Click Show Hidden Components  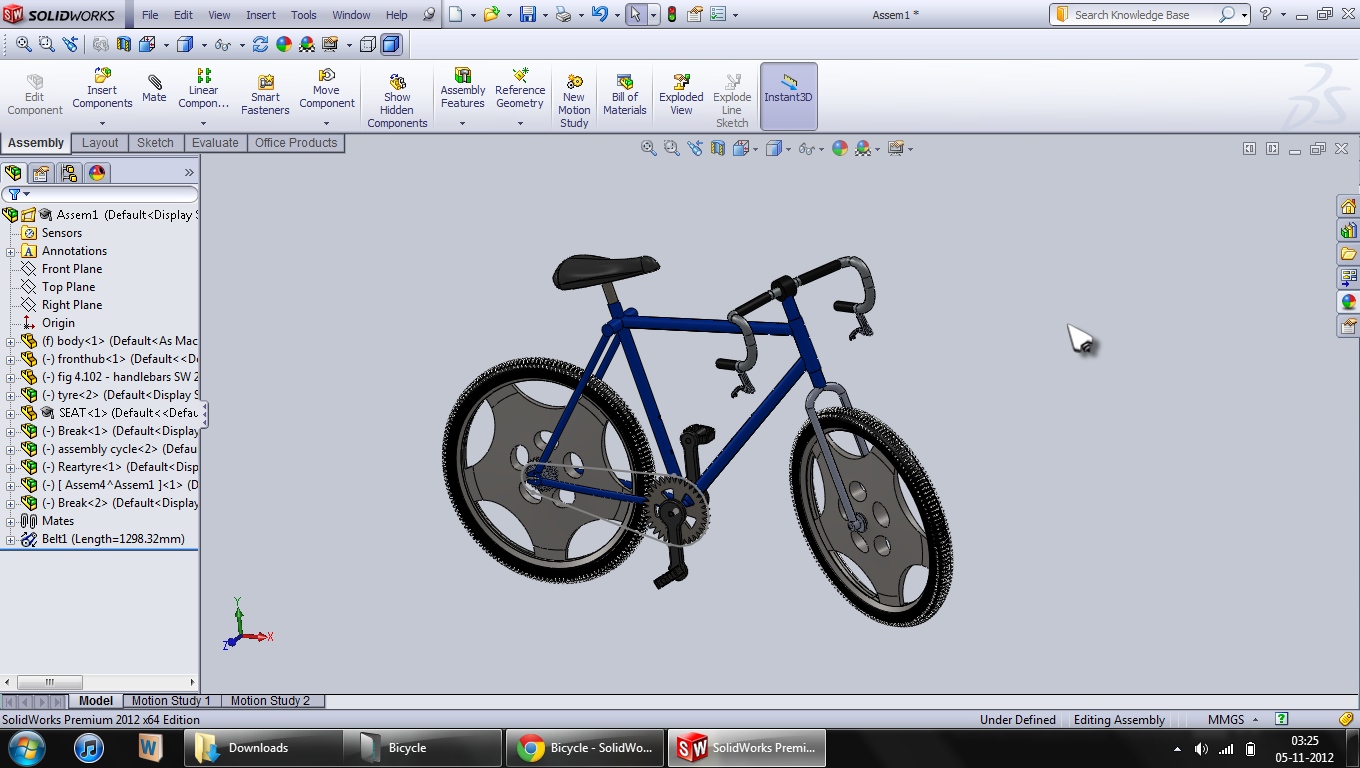pos(397,101)
